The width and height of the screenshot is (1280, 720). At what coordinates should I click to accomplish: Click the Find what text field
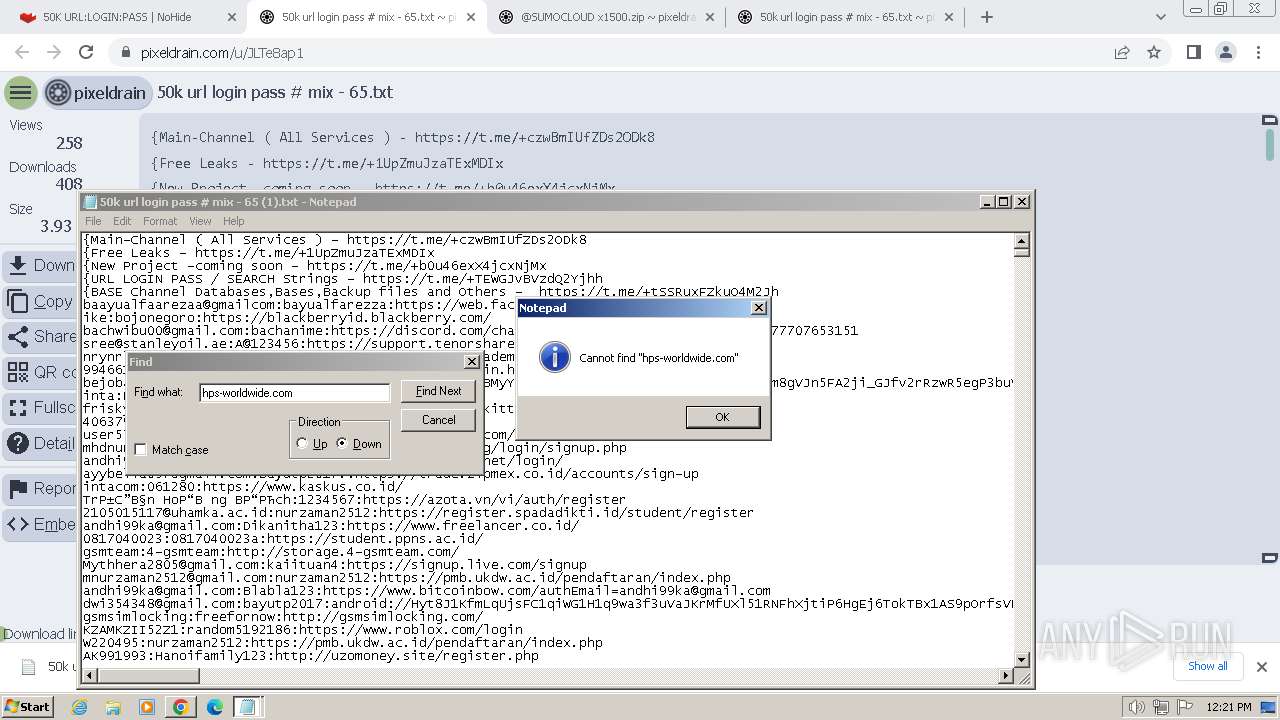point(294,393)
